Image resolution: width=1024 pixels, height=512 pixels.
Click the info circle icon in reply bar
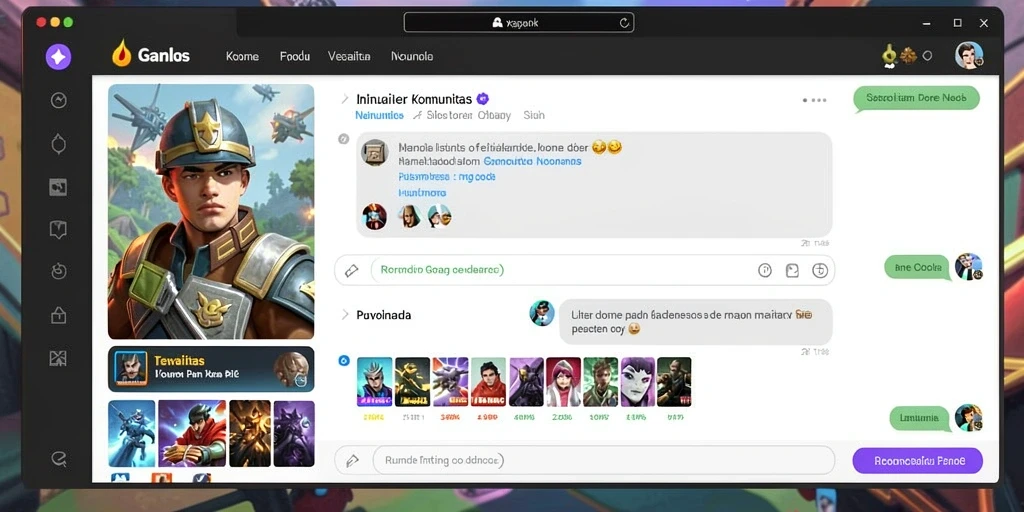[x=765, y=270]
